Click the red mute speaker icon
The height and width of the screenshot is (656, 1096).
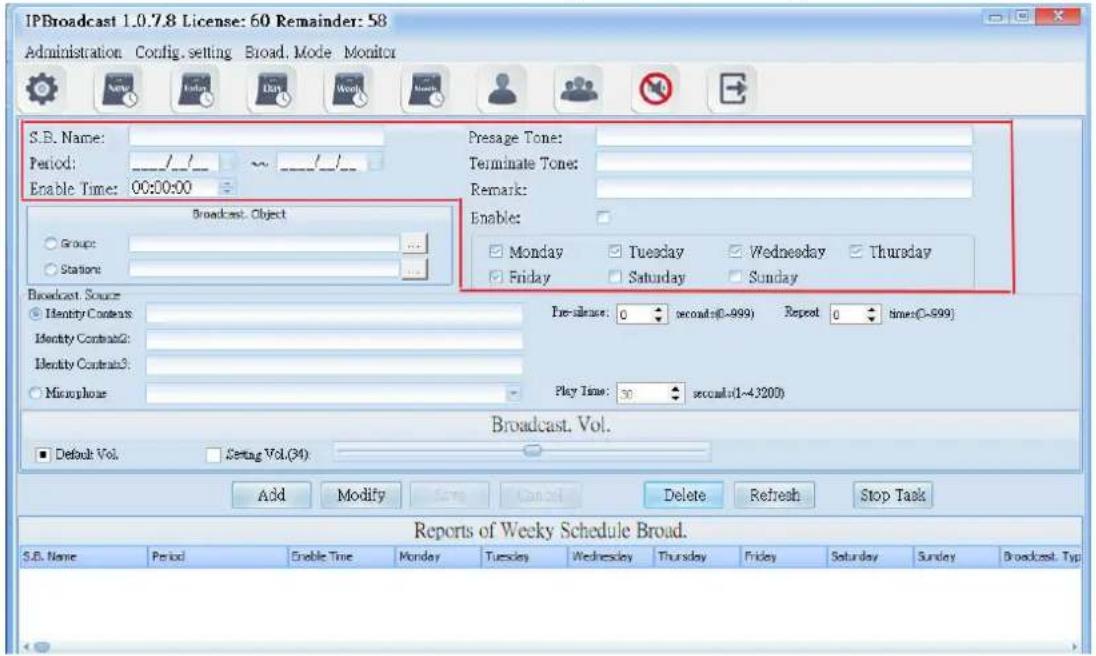tap(656, 89)
